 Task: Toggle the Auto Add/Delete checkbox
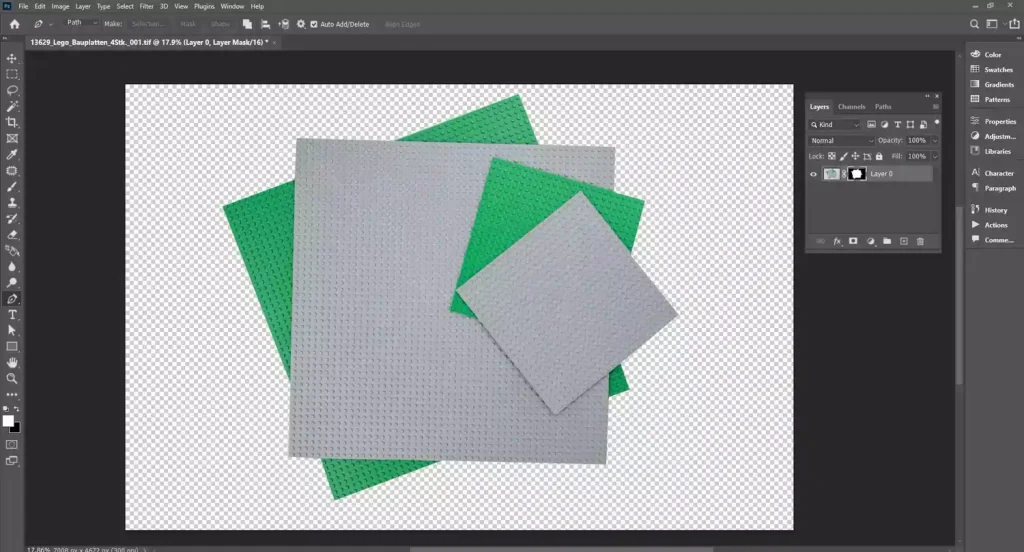click(314, 23)
